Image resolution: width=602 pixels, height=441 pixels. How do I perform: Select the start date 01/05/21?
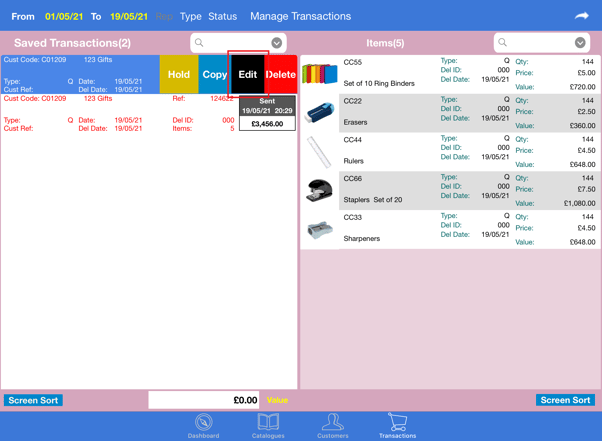[64, 16]
